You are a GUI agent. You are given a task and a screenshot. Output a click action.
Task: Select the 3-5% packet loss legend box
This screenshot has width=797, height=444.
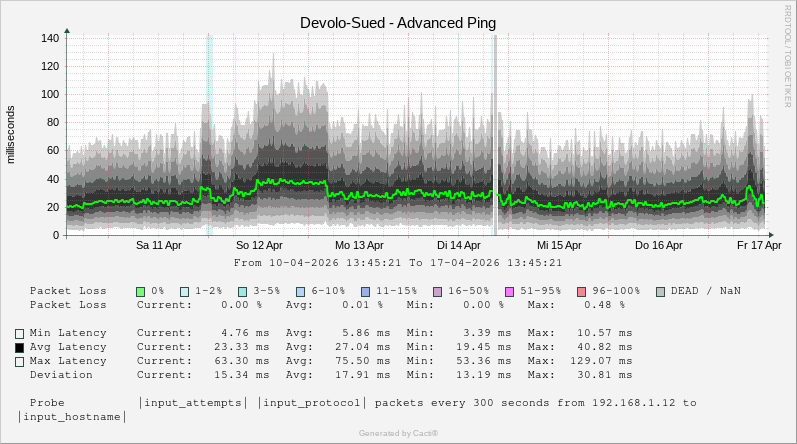[x=243, y=291]
